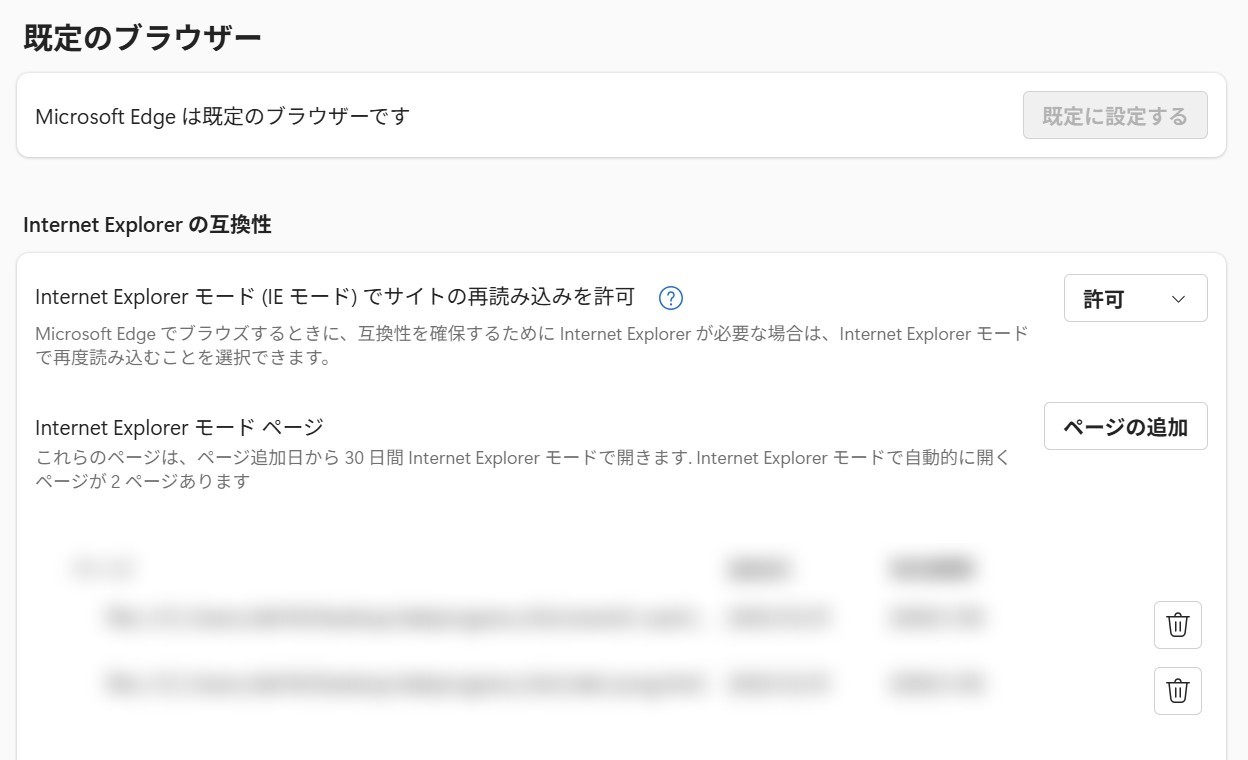Click the second row's added date value
The image size is (1248, 760).
click(x=779, y=685)
